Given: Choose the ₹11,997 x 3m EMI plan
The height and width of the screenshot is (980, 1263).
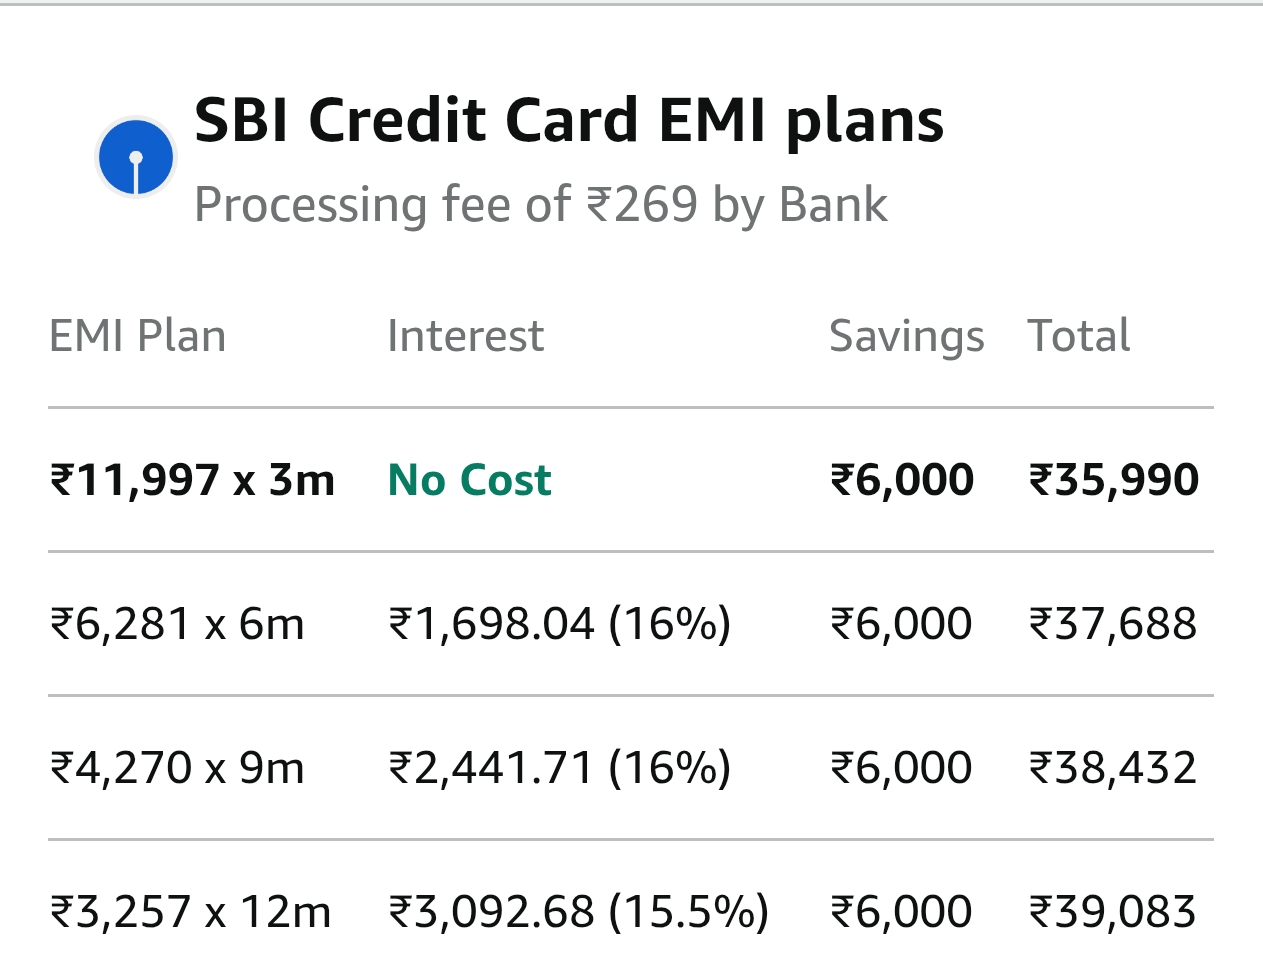Looking at the screenshot, I should pyautogui.click(x=192, y=480).
